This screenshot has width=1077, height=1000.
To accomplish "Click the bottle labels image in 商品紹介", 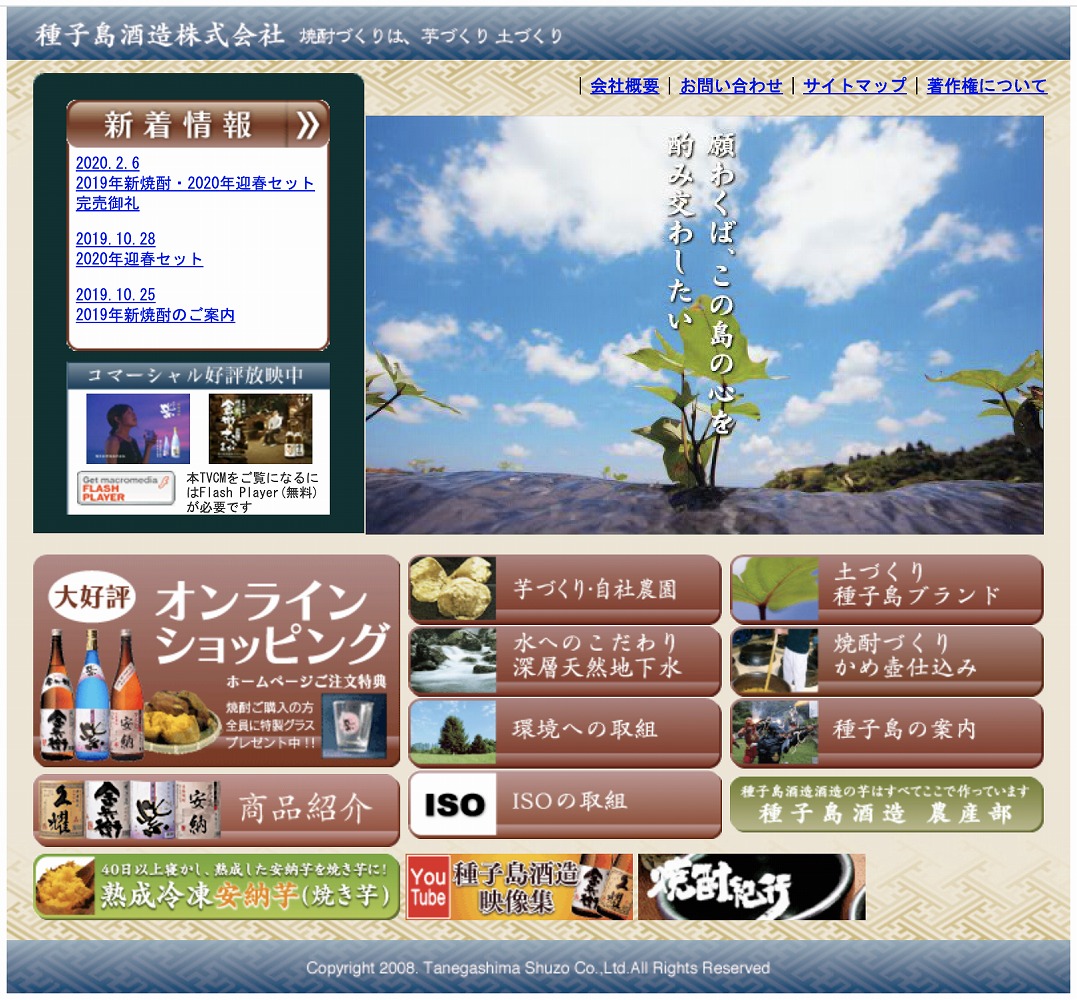I will 129,809.
